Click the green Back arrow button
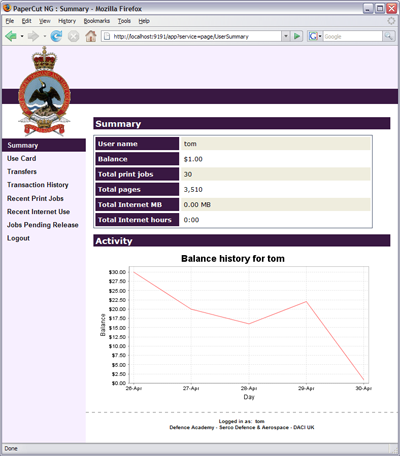 pyautogui.click(x=11, y=36)
